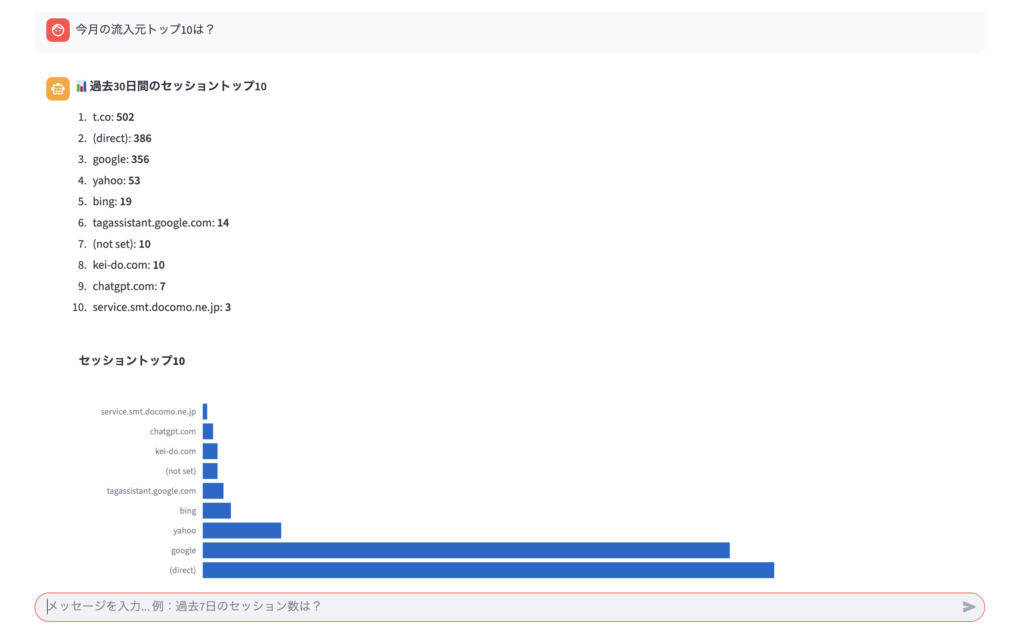Click the user message 今月の流入元トップ10は？
Image resolution: width=1024 pixels, height=630 pixels.
click(145, 29)
